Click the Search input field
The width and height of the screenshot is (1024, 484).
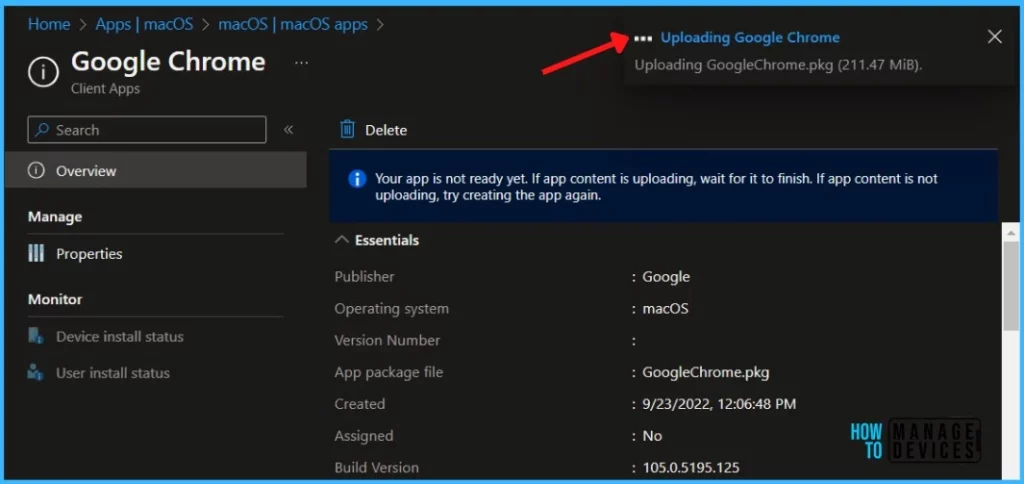click(x=147, y=129)
